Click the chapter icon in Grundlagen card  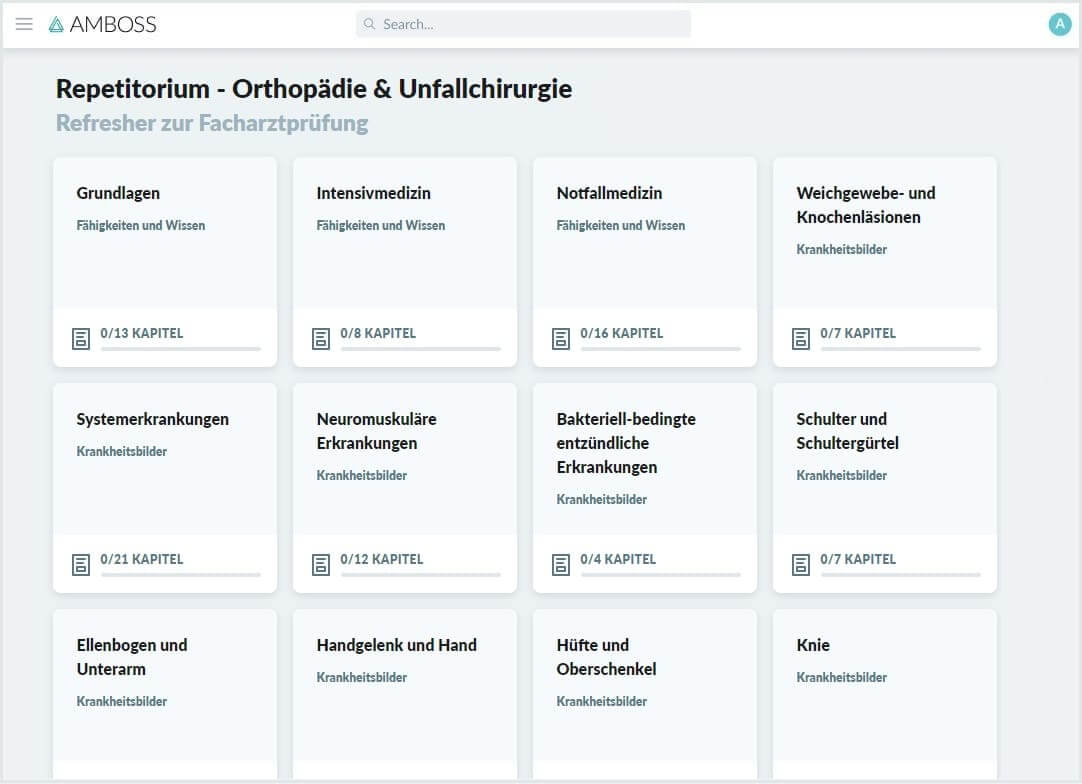(x=81, y=339)
